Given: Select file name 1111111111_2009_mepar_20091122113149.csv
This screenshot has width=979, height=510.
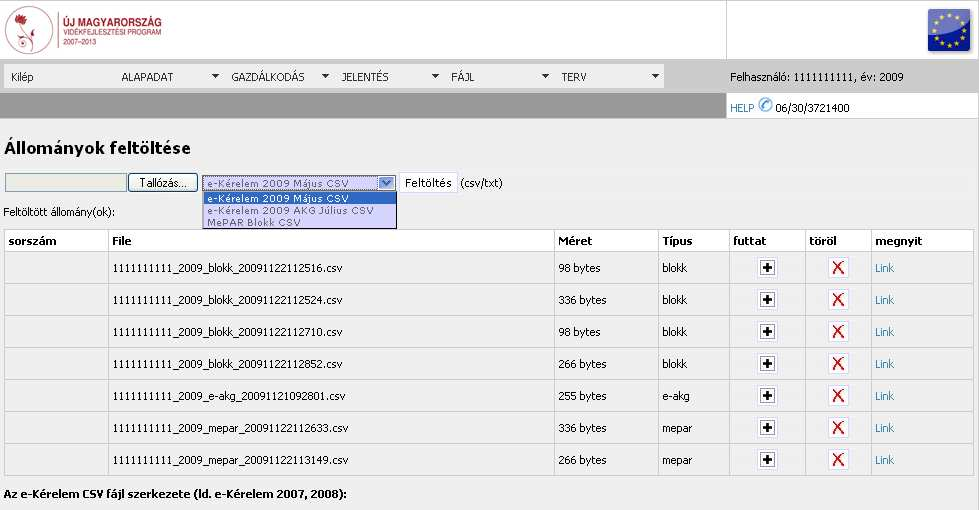Looking at the screenshot, I should [x=230, y=459].
